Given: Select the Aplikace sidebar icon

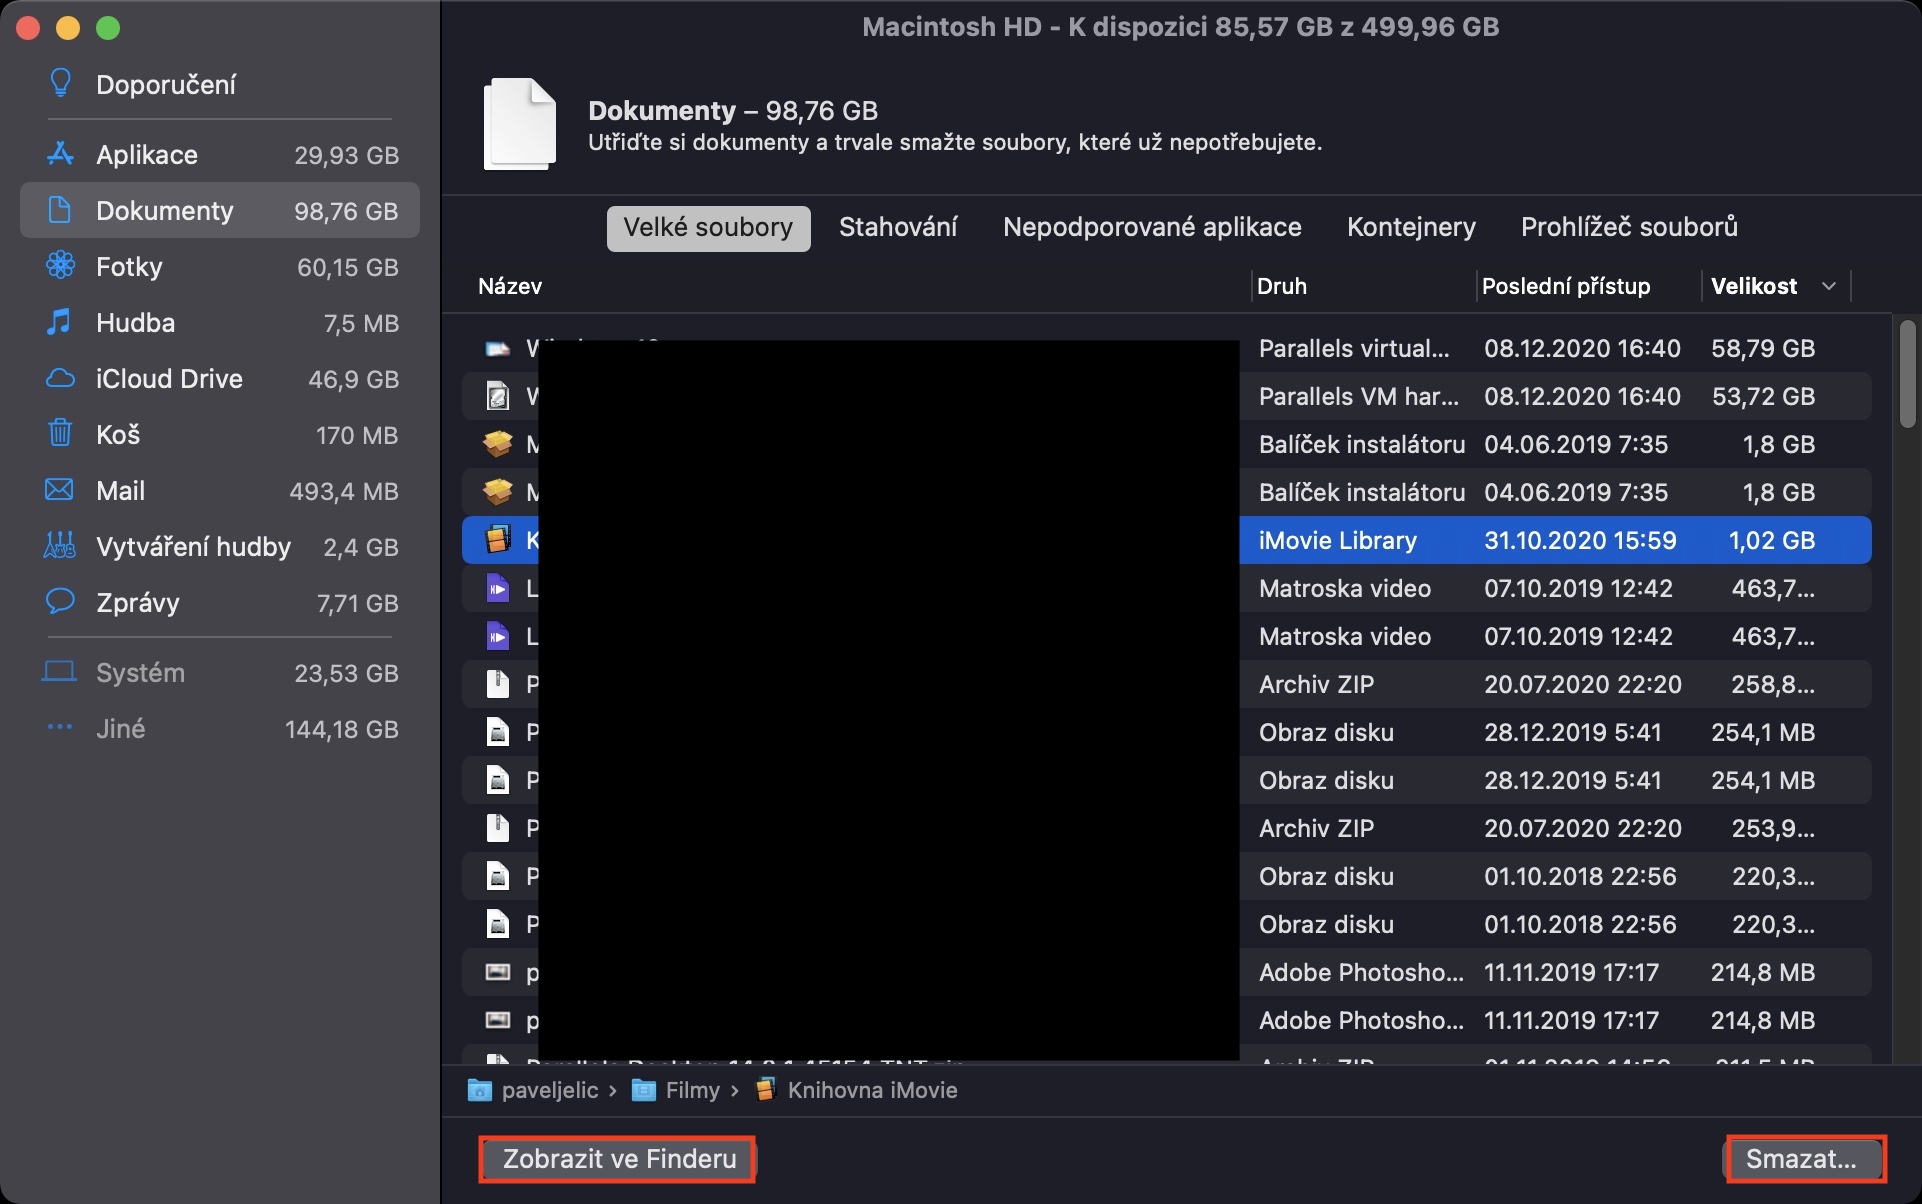Looking at the screenshot, I should [x=60, y=154].
